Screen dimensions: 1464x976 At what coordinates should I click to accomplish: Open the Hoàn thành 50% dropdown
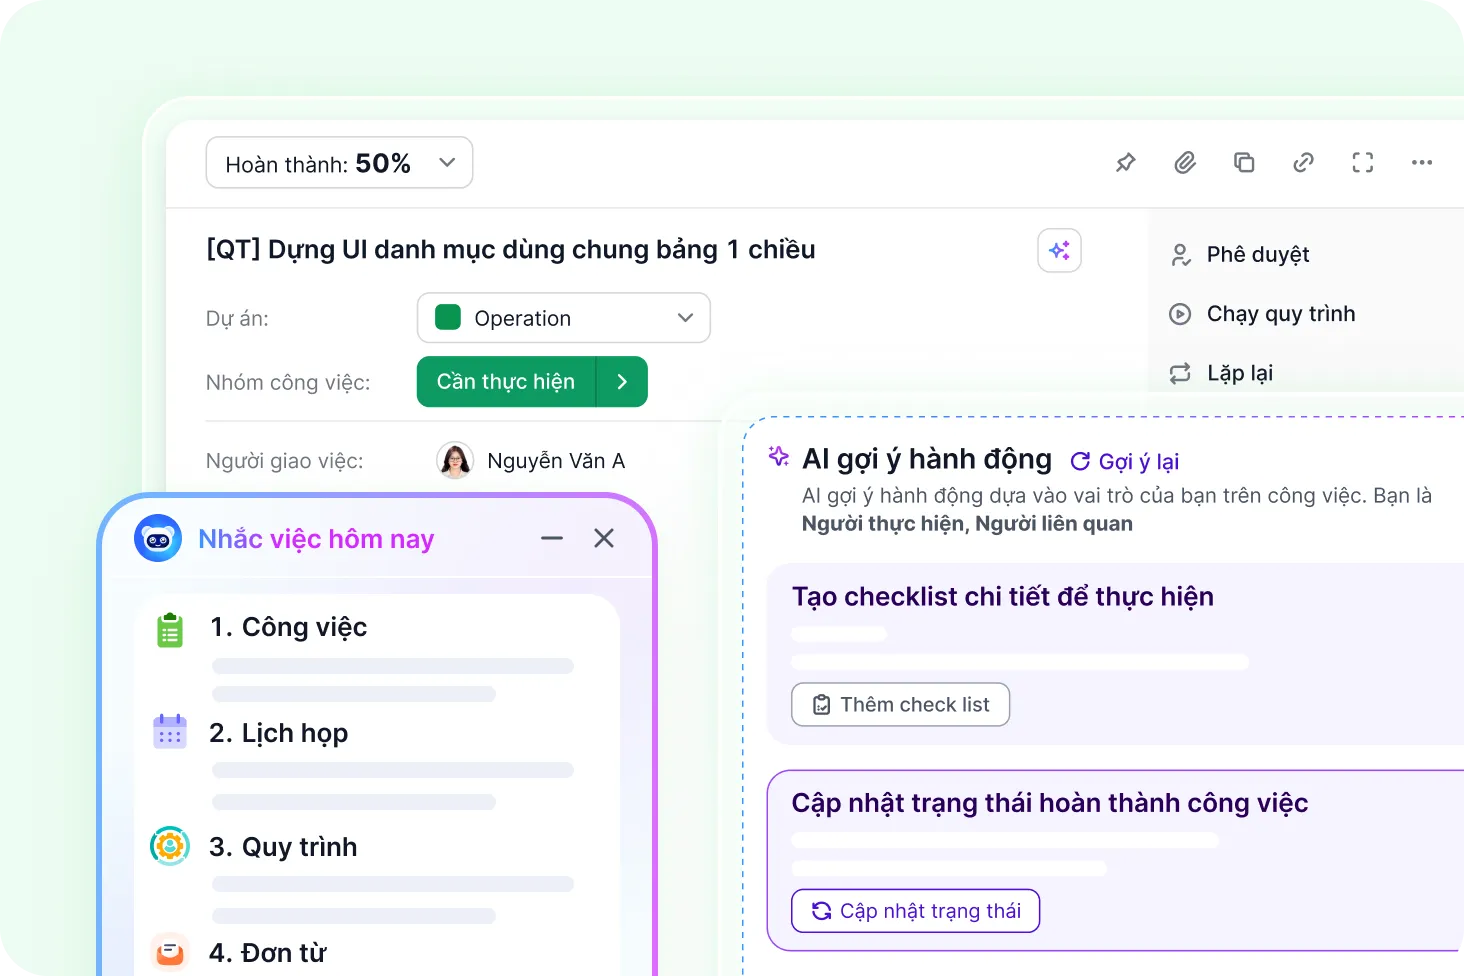[339, 163]
